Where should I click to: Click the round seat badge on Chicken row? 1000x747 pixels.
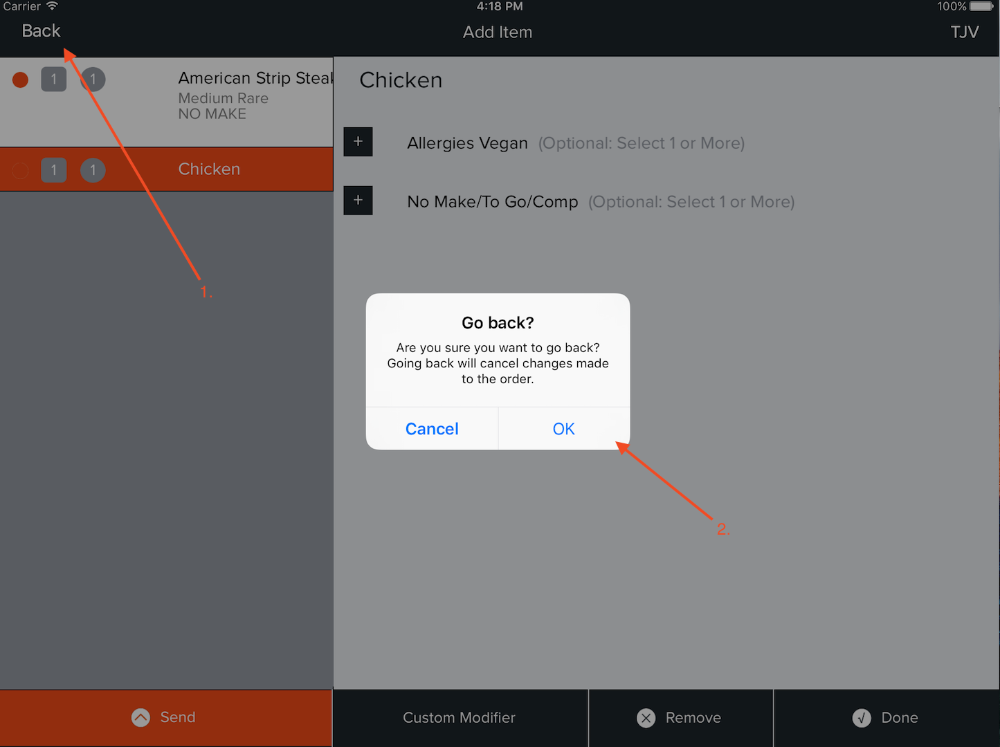(93, 170)
